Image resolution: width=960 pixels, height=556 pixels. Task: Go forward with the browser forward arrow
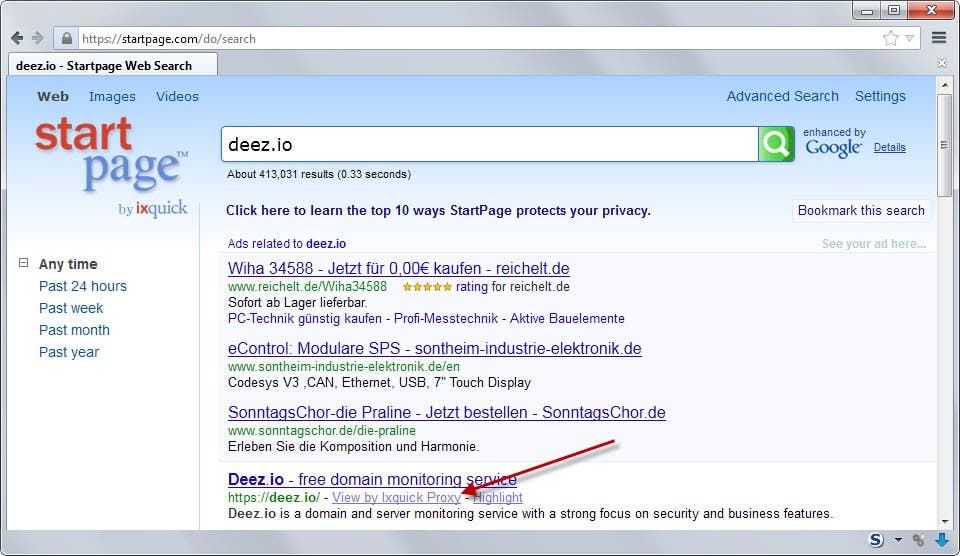point(38,38)
